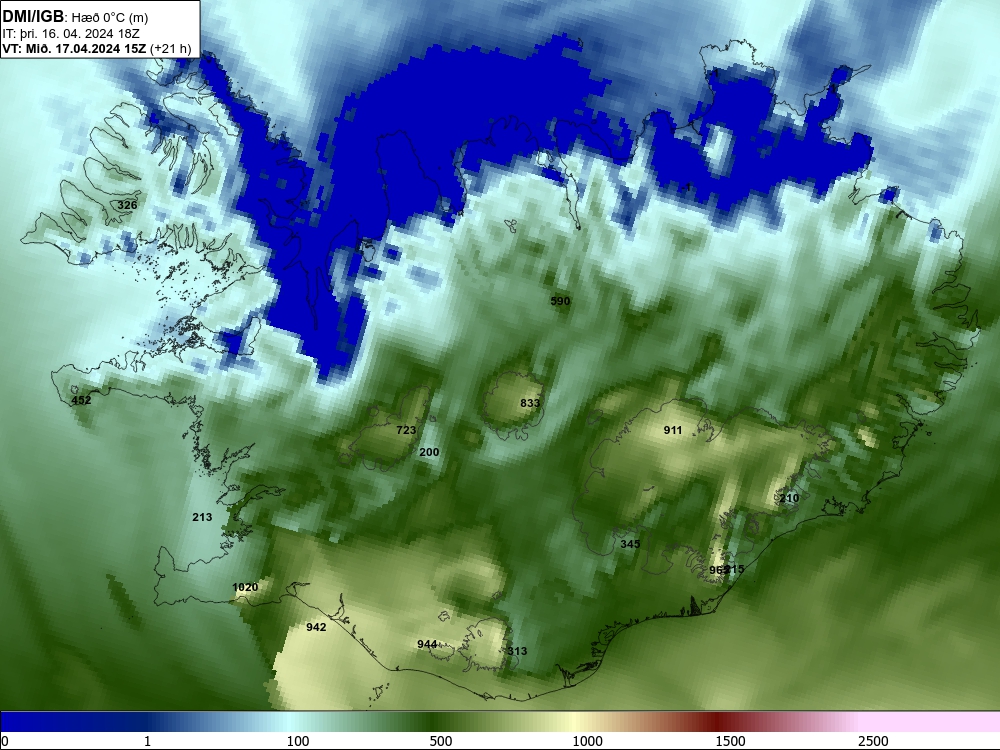This screenshot has width=1000, height=750.
Task: Click the map value 1020 on the southwest peninsula
Action: pos(245,587)
